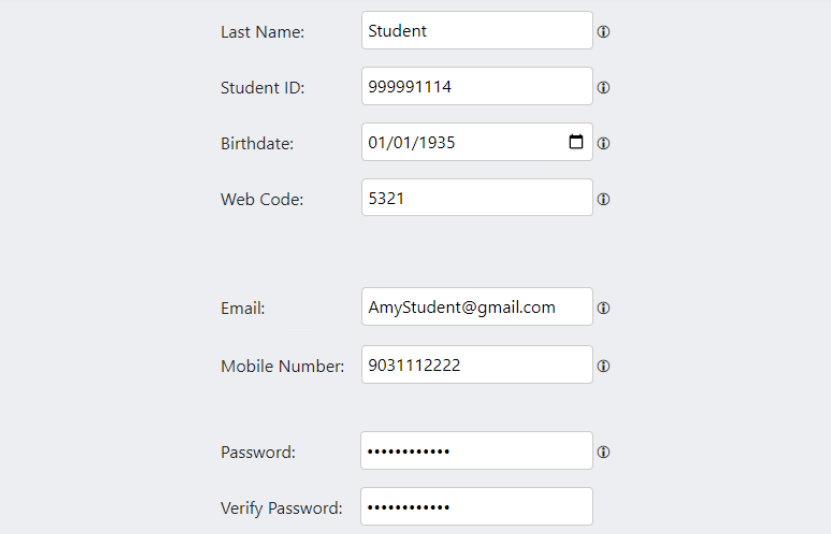Focus the Password entry field
831x534 pixels.
click(476, 451)
